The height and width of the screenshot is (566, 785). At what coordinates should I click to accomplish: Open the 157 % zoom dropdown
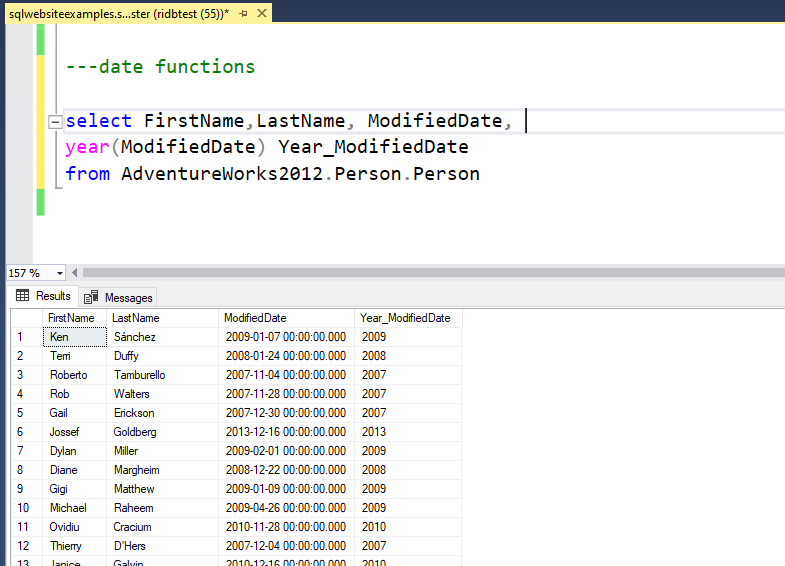pos(60,273)
